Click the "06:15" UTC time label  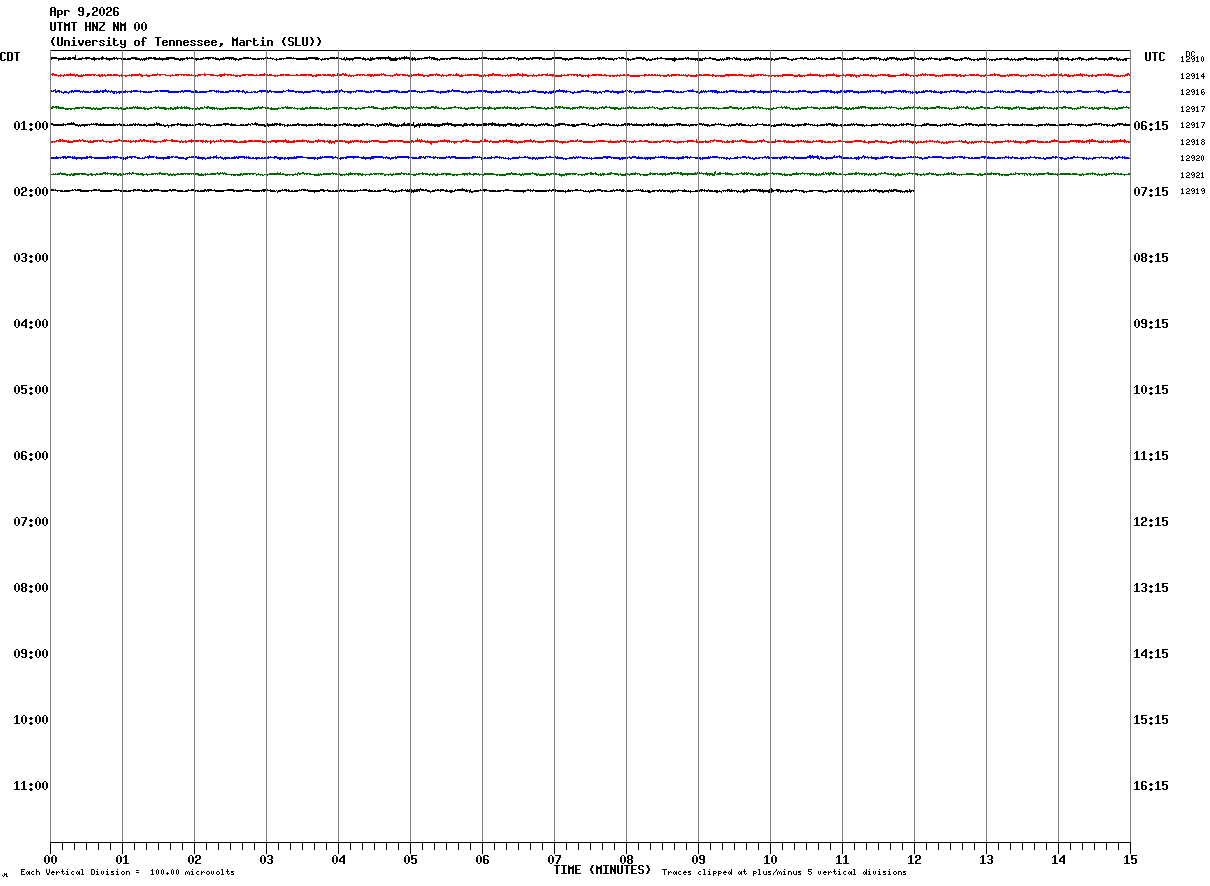pos(1151,126)
